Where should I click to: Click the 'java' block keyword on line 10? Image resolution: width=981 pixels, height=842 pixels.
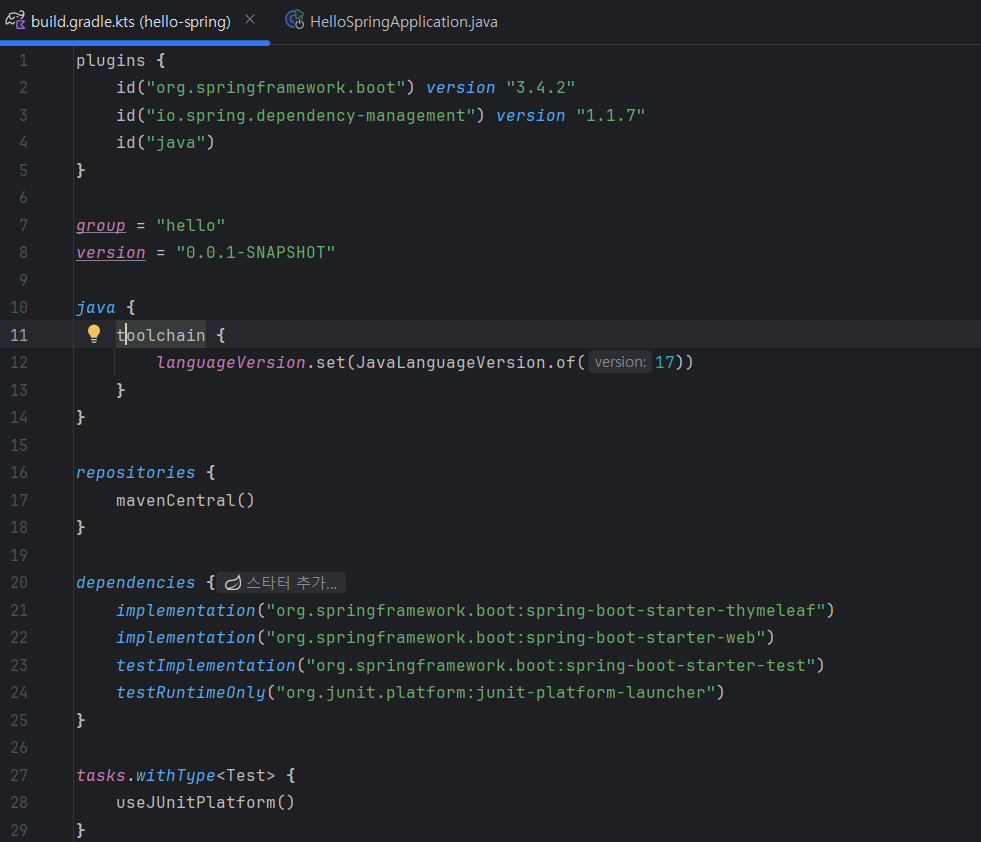coord(96,308)
